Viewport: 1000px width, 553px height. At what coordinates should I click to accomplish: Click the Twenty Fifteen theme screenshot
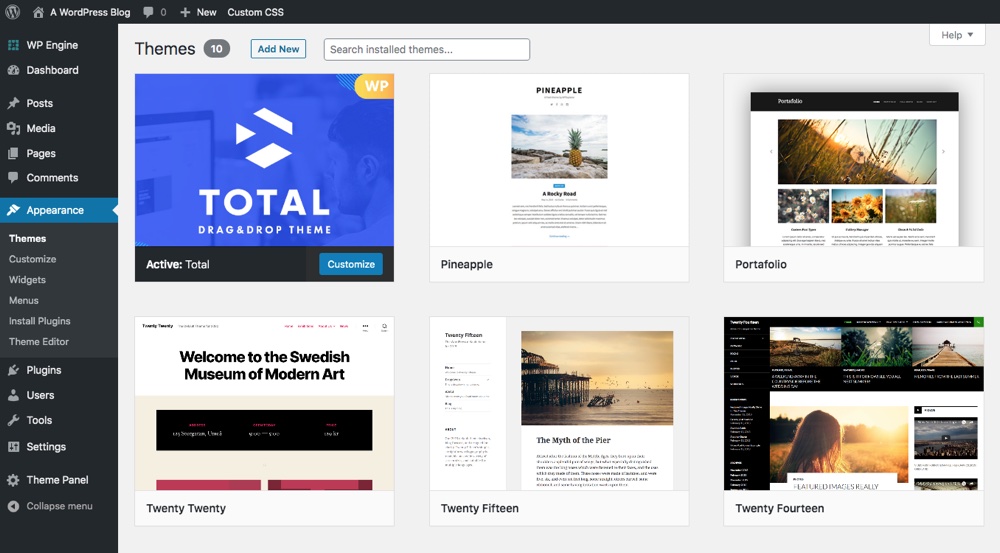pyautogui.click(x=559, y=404)
